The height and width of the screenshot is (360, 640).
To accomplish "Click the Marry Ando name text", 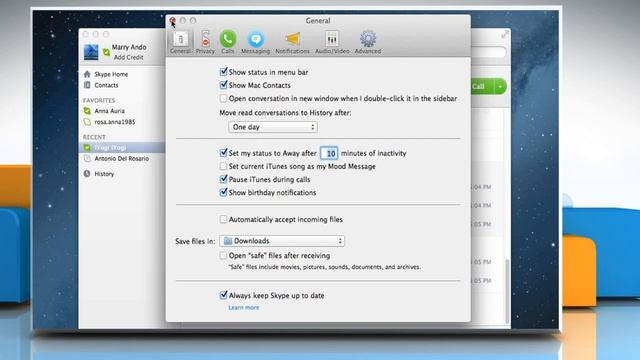I will coord(129,47).
